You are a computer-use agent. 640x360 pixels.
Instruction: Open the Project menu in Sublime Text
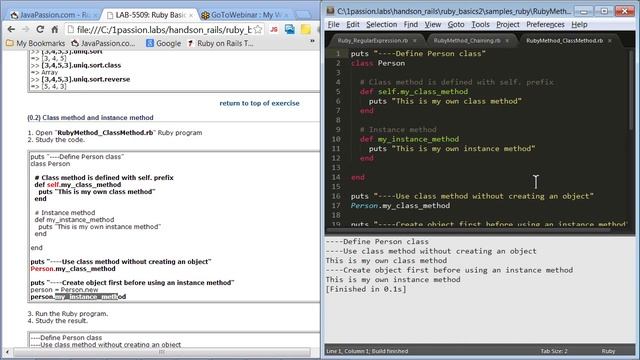click(508, 24)
